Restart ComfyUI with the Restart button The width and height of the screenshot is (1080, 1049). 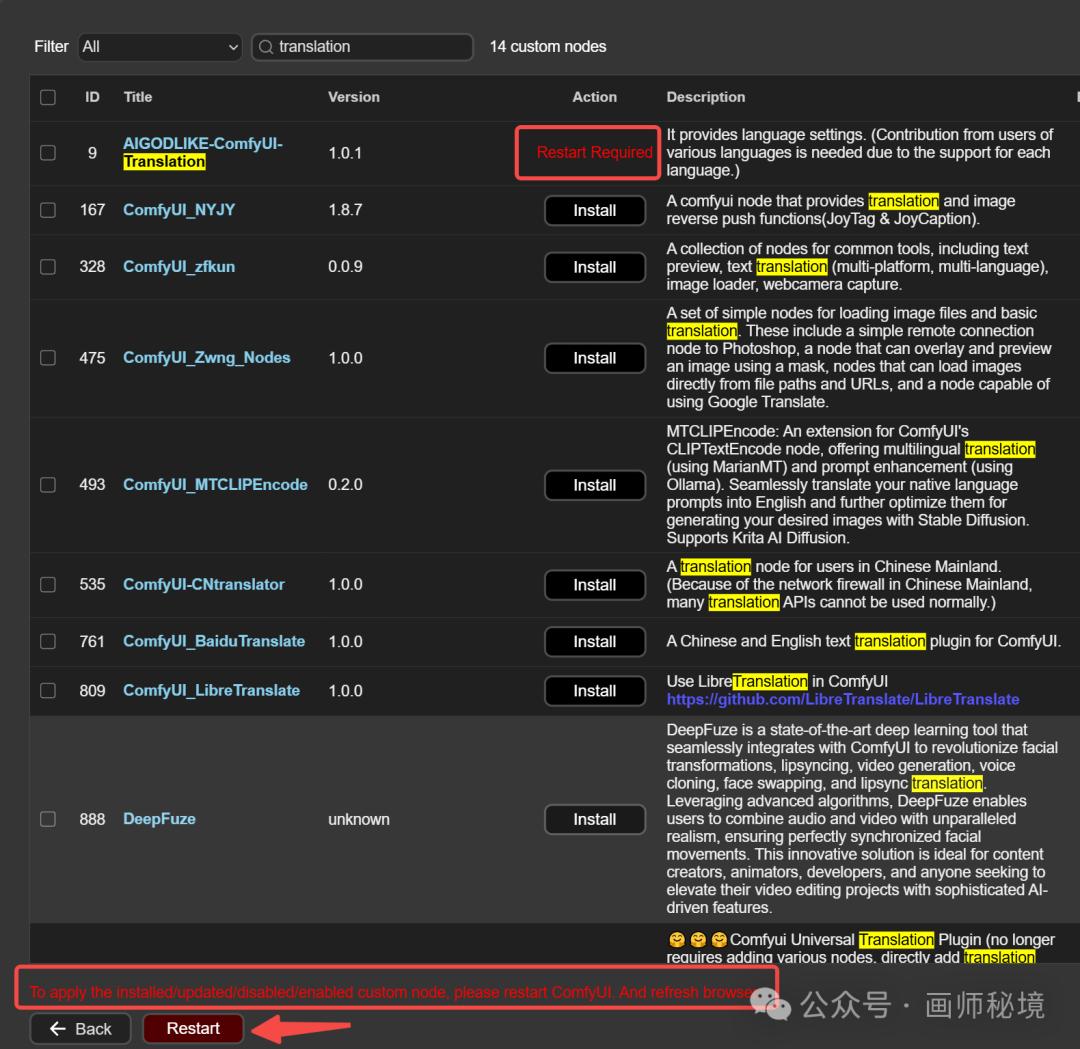tap(193, 1028)
